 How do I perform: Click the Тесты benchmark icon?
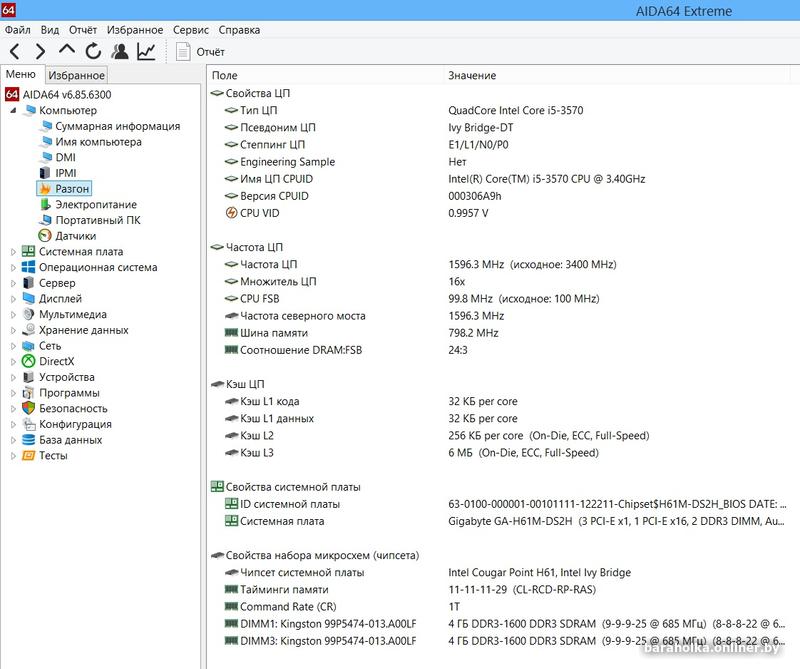(x=29, y=456)
